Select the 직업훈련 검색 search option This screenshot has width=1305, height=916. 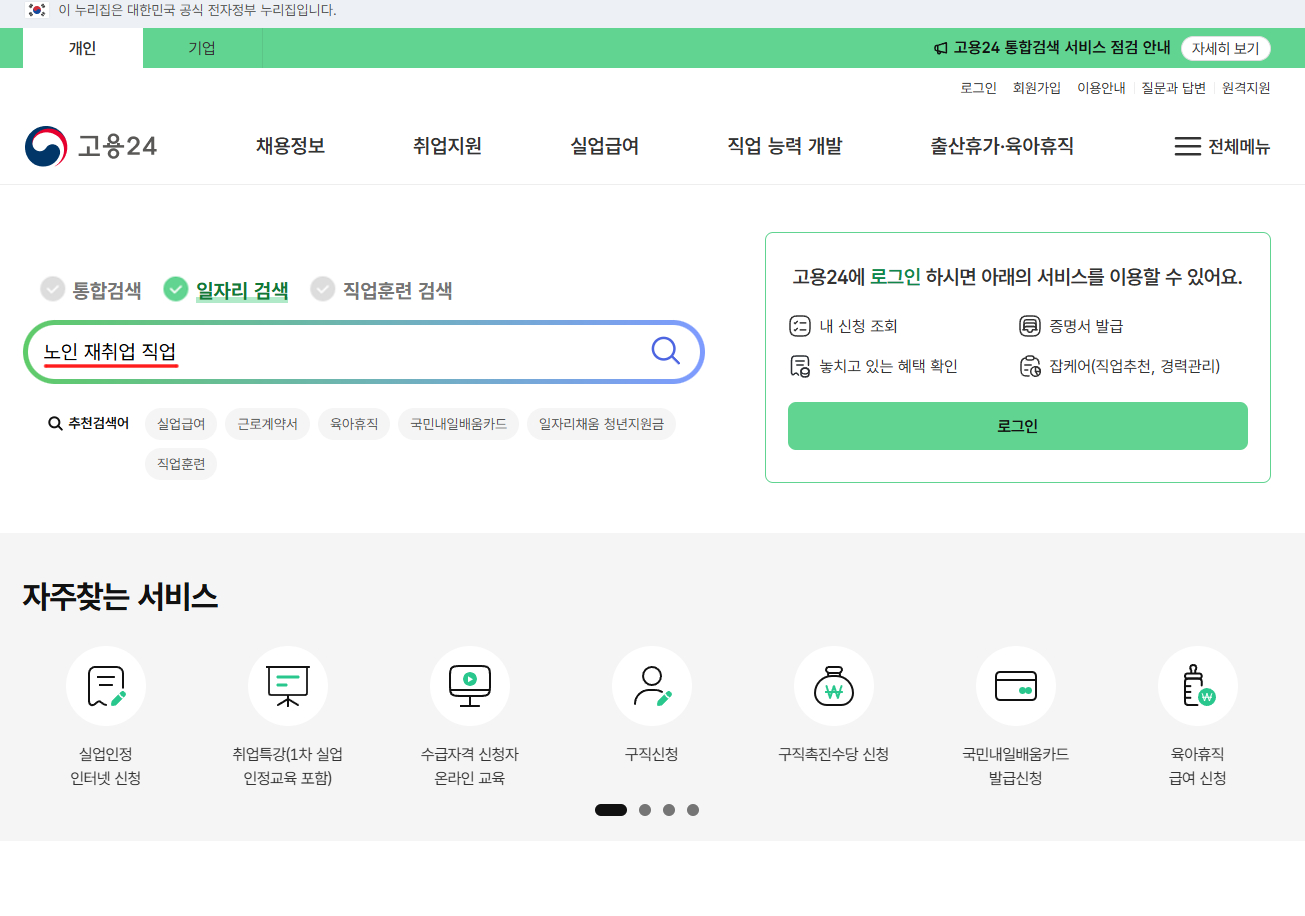381,290
